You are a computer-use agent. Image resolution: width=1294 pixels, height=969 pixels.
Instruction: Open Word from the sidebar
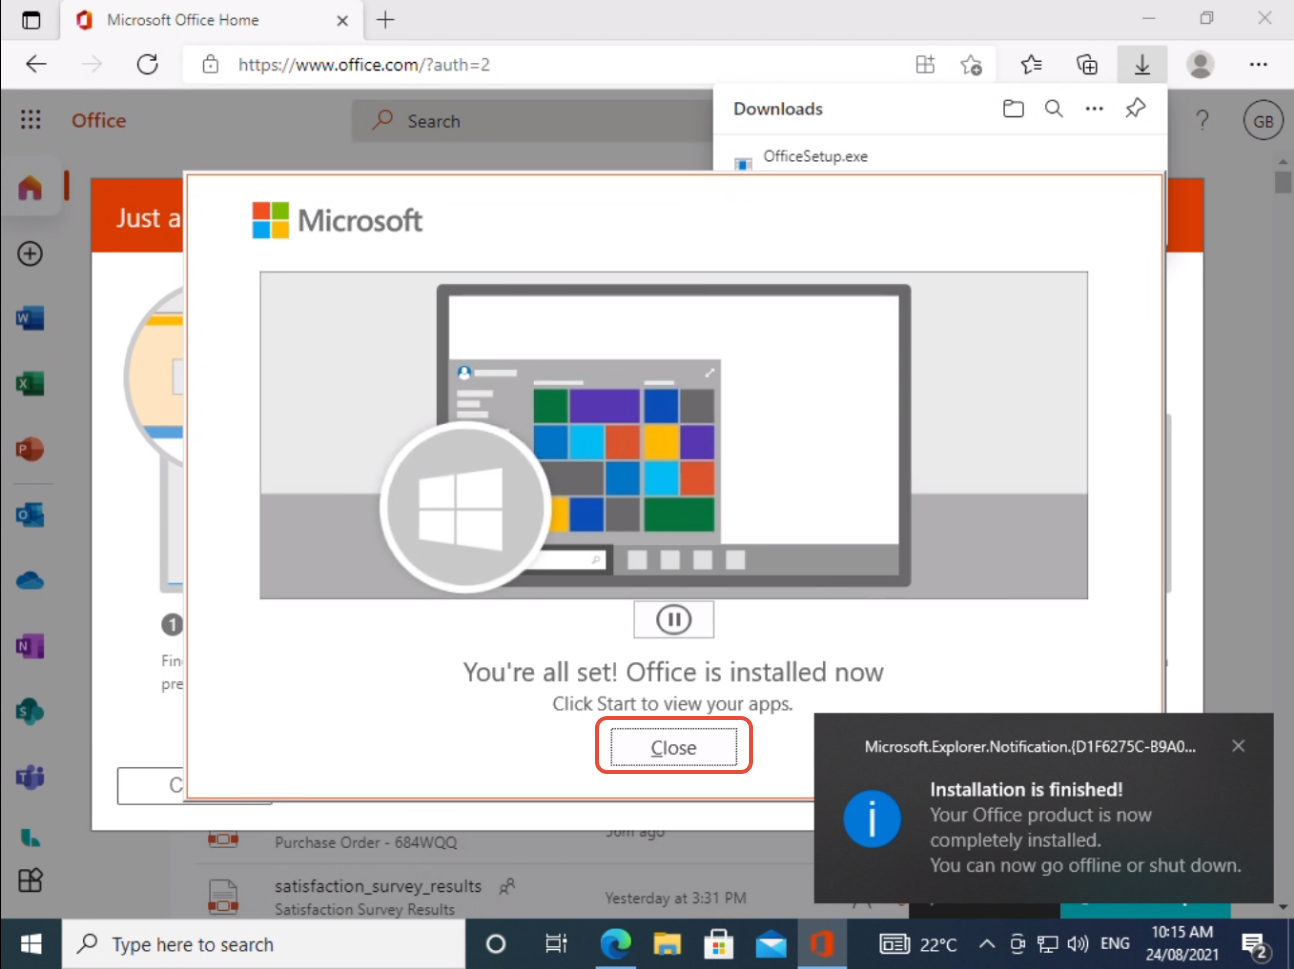[30, 319]
